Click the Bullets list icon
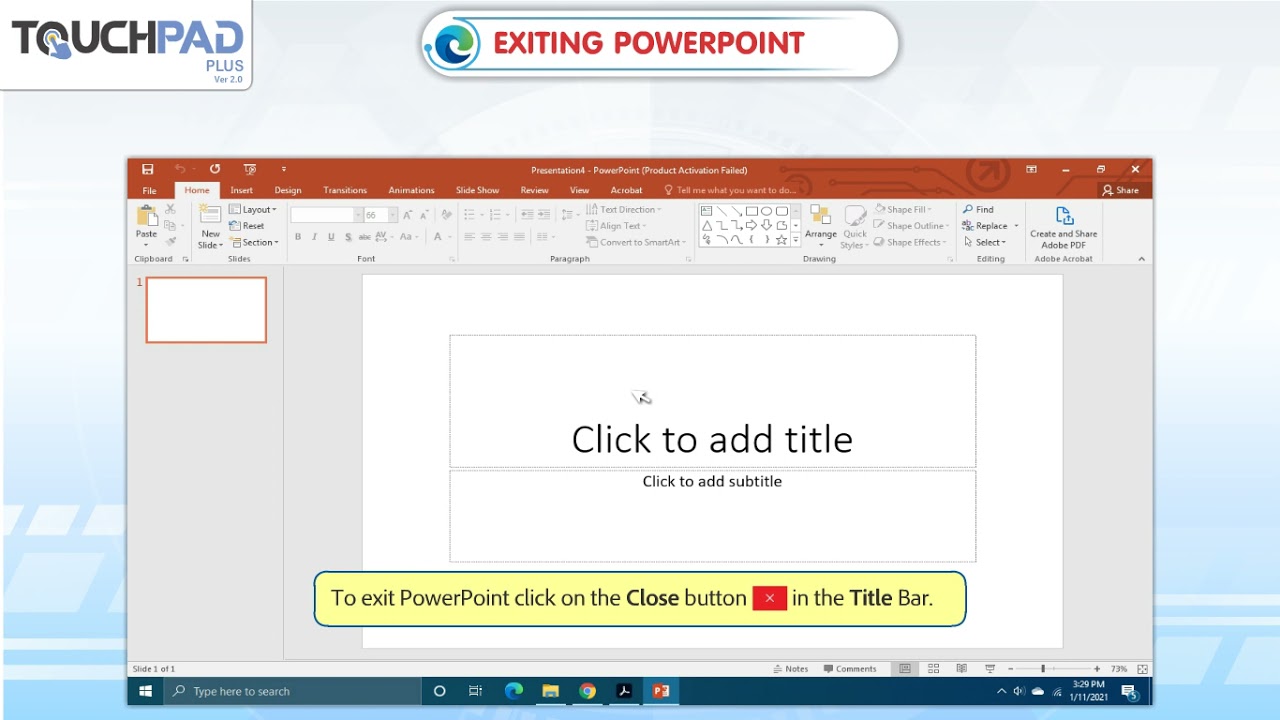 469,215
